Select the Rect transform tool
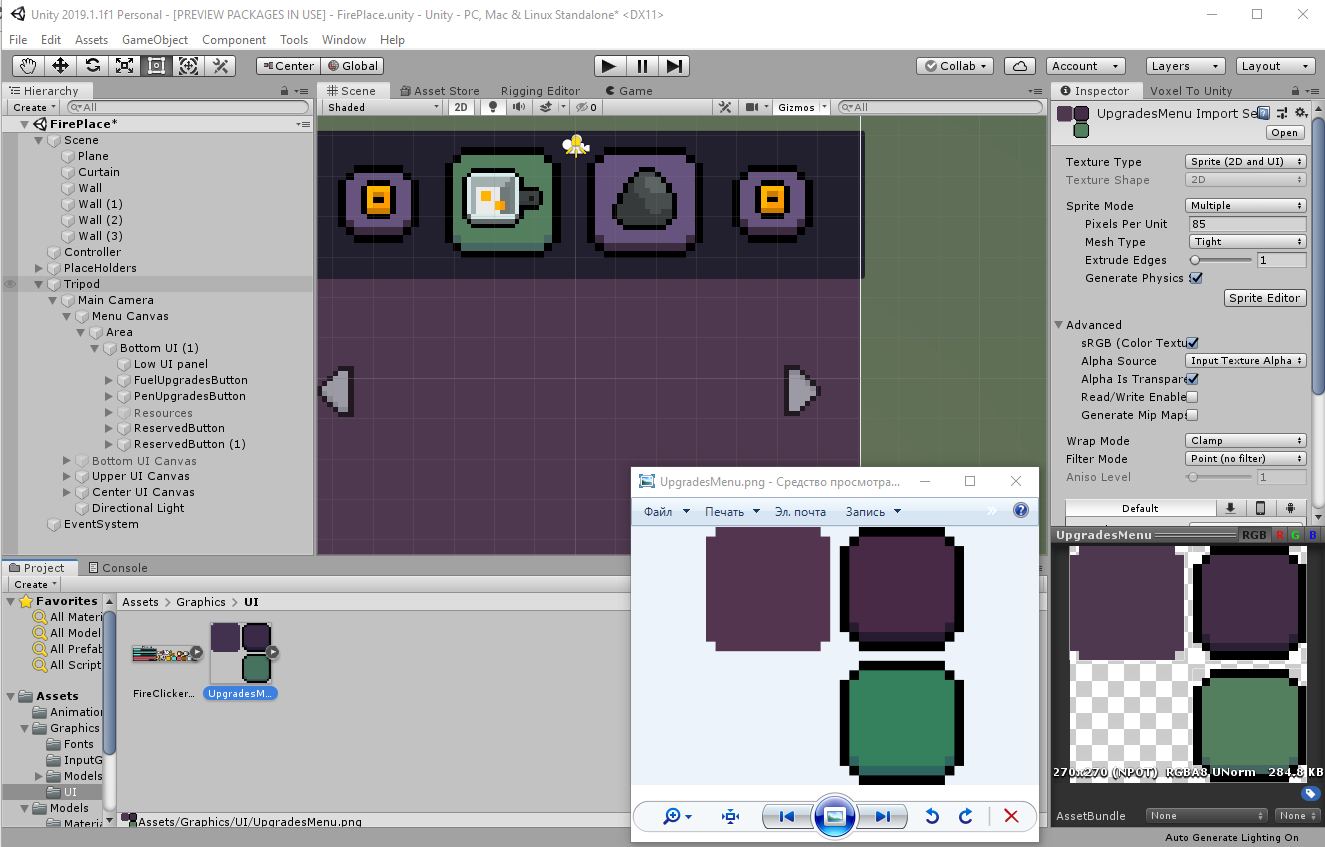Image resolution: width=1325 pixels, height=847 pixels. (157, 66)
